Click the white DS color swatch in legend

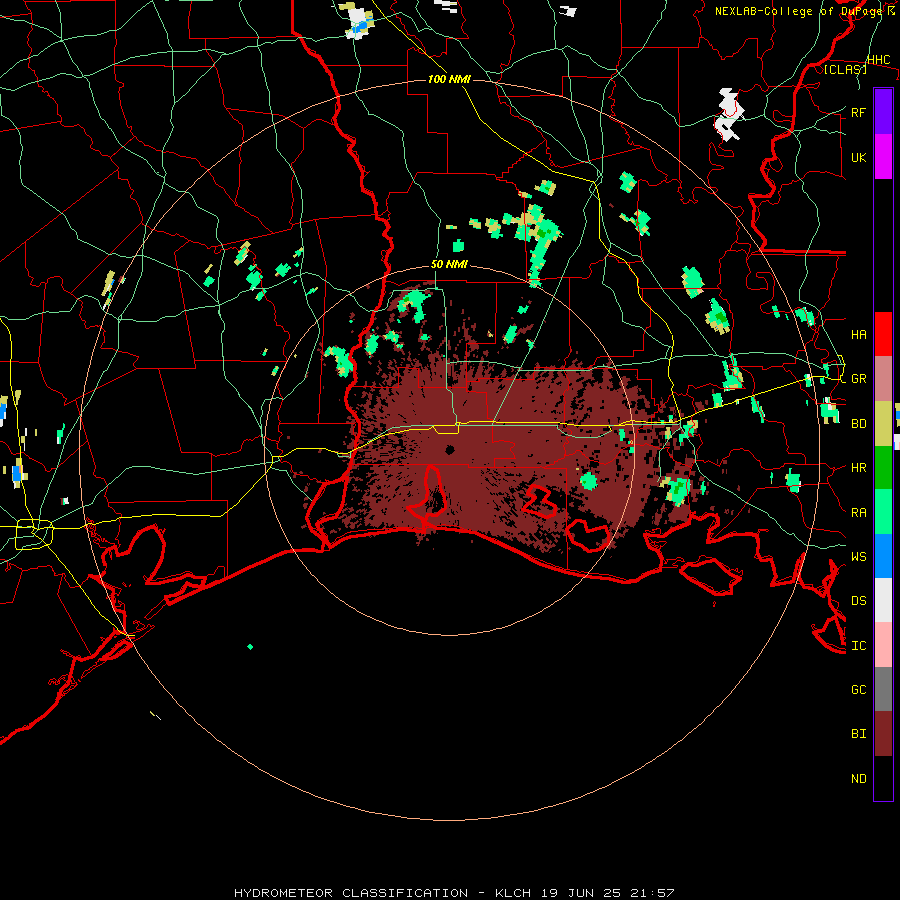[883, 600]
